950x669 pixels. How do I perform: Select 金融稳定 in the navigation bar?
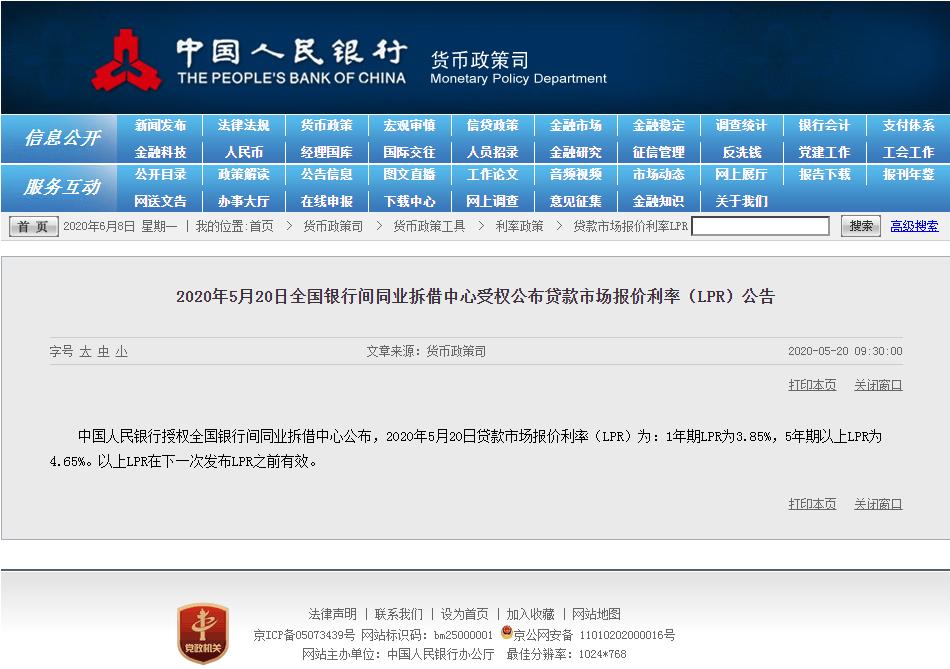click(x=659, y=126)
